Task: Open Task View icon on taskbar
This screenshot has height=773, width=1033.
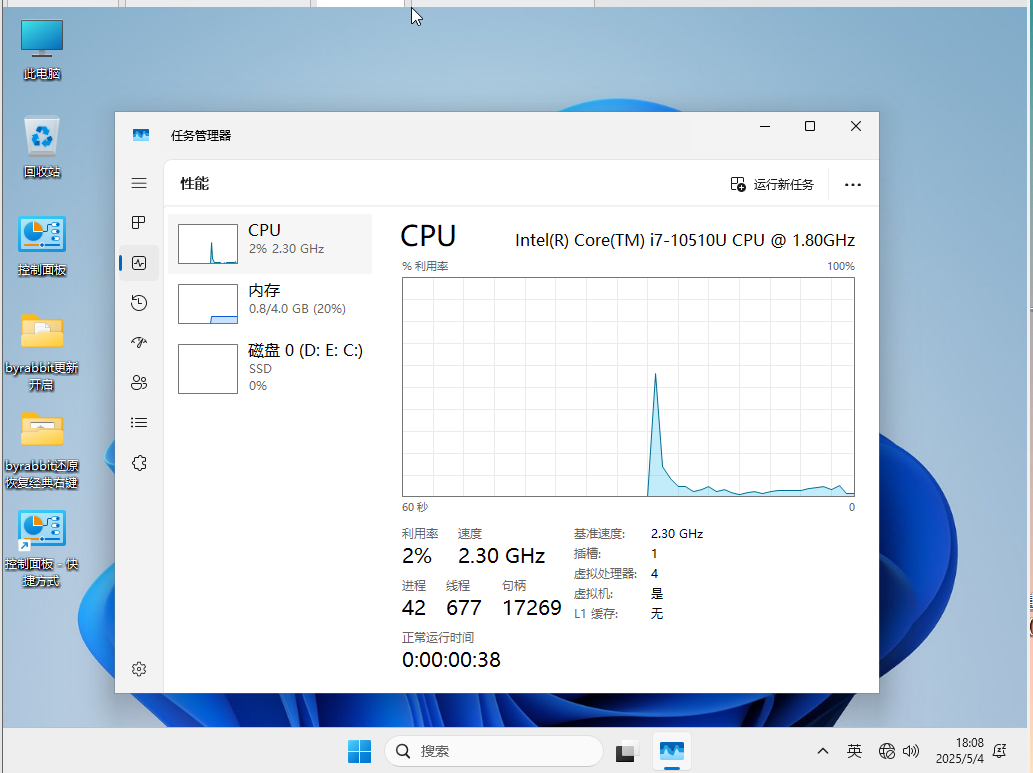Action: (627, 751)
